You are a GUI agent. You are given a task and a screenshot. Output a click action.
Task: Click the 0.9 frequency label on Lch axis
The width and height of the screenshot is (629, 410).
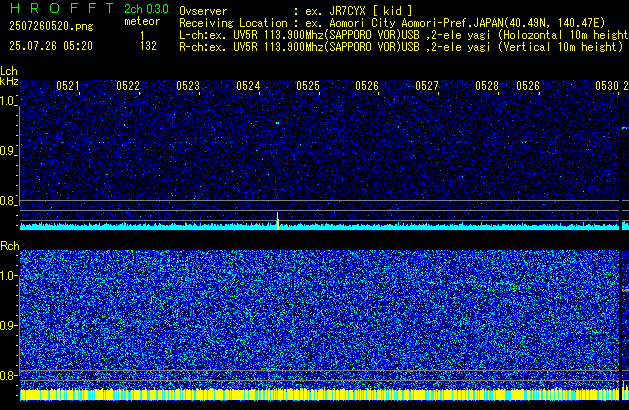point(7,151)
